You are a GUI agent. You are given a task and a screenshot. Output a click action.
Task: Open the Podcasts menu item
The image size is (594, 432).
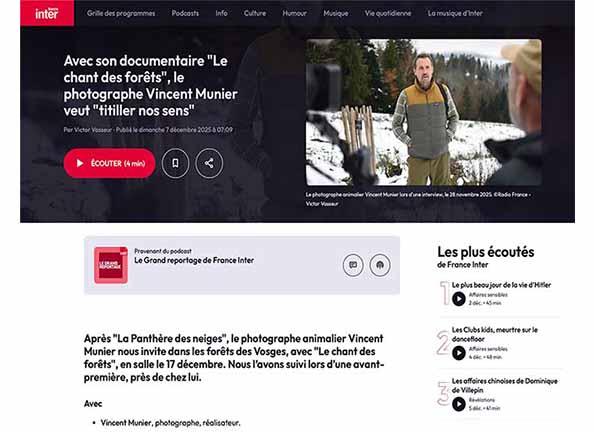pyautogui.click(x=185, y=13)
